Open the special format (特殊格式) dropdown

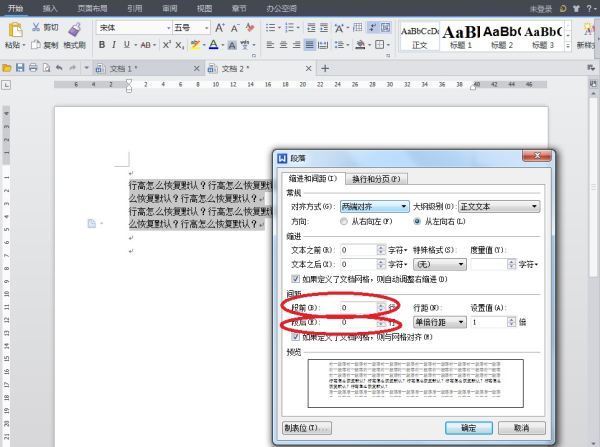tap(440, 264)
